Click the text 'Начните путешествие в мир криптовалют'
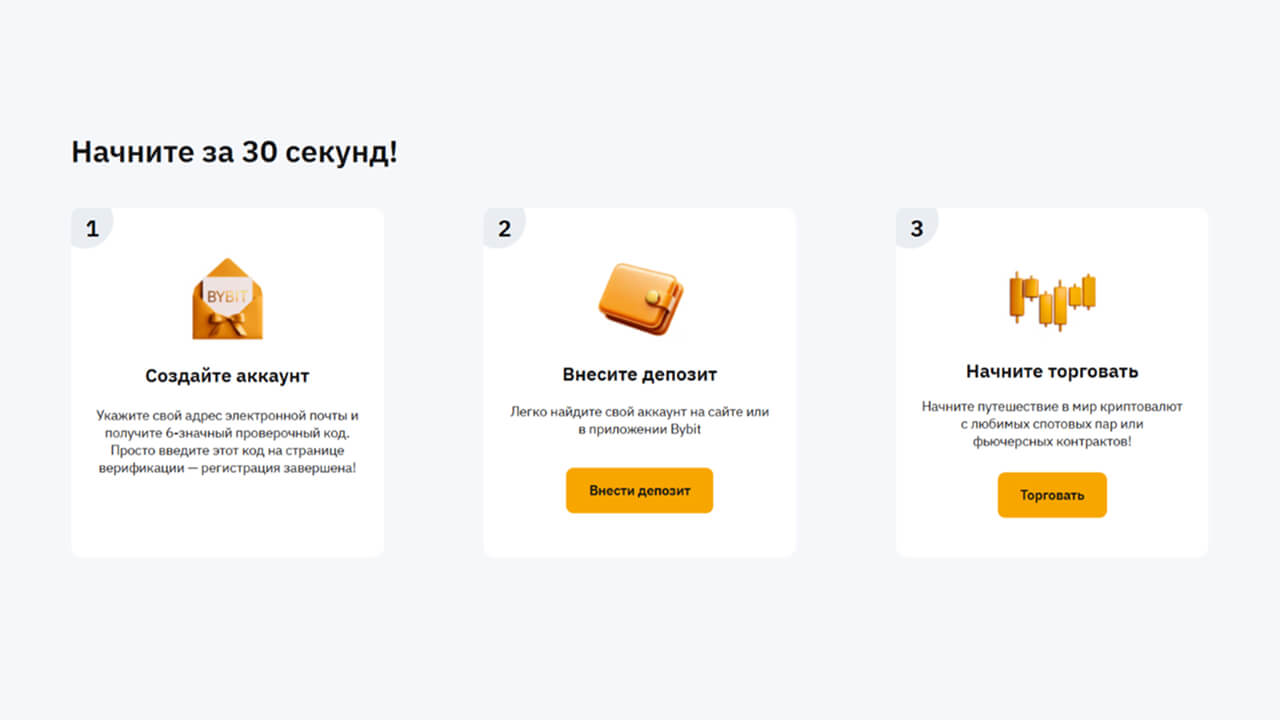The width and height of the screenshot is (1280, 720). tap(1052, 406)
